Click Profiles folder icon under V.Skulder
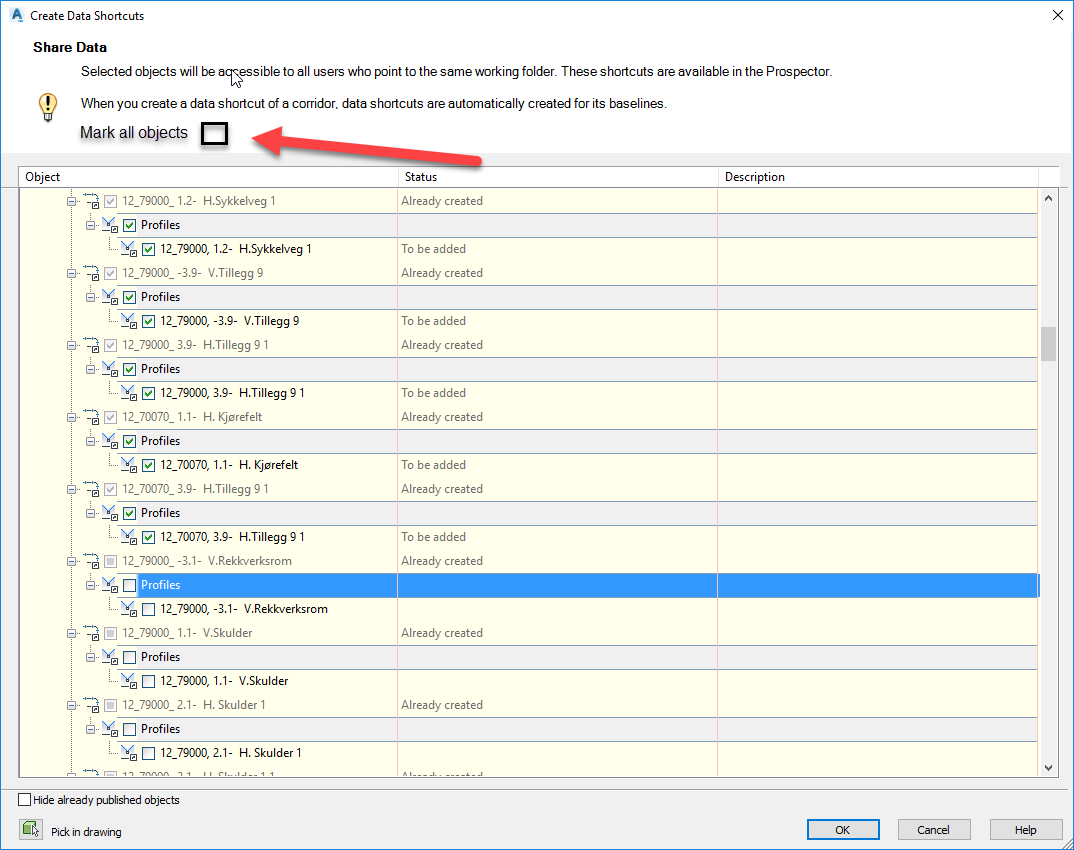 pos(110,657)
